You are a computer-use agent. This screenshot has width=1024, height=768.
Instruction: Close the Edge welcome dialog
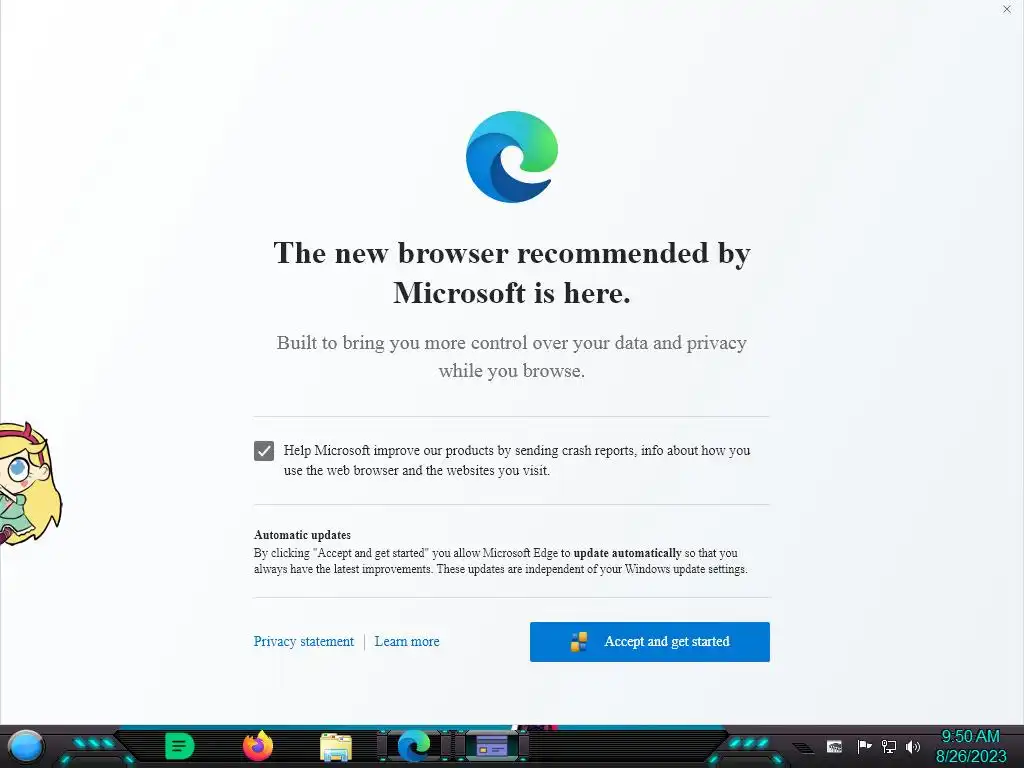pos(1007,9)
